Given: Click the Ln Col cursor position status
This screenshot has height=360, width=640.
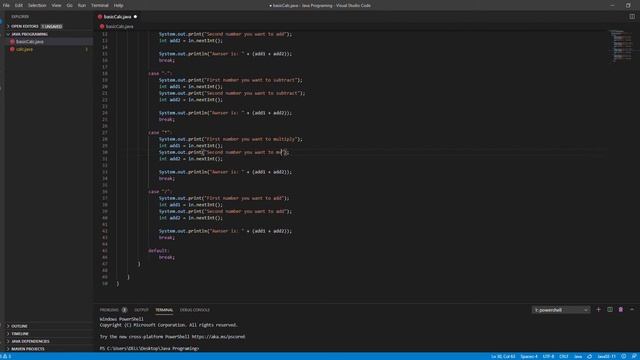Looking at the screenshot, I should 503,356.
